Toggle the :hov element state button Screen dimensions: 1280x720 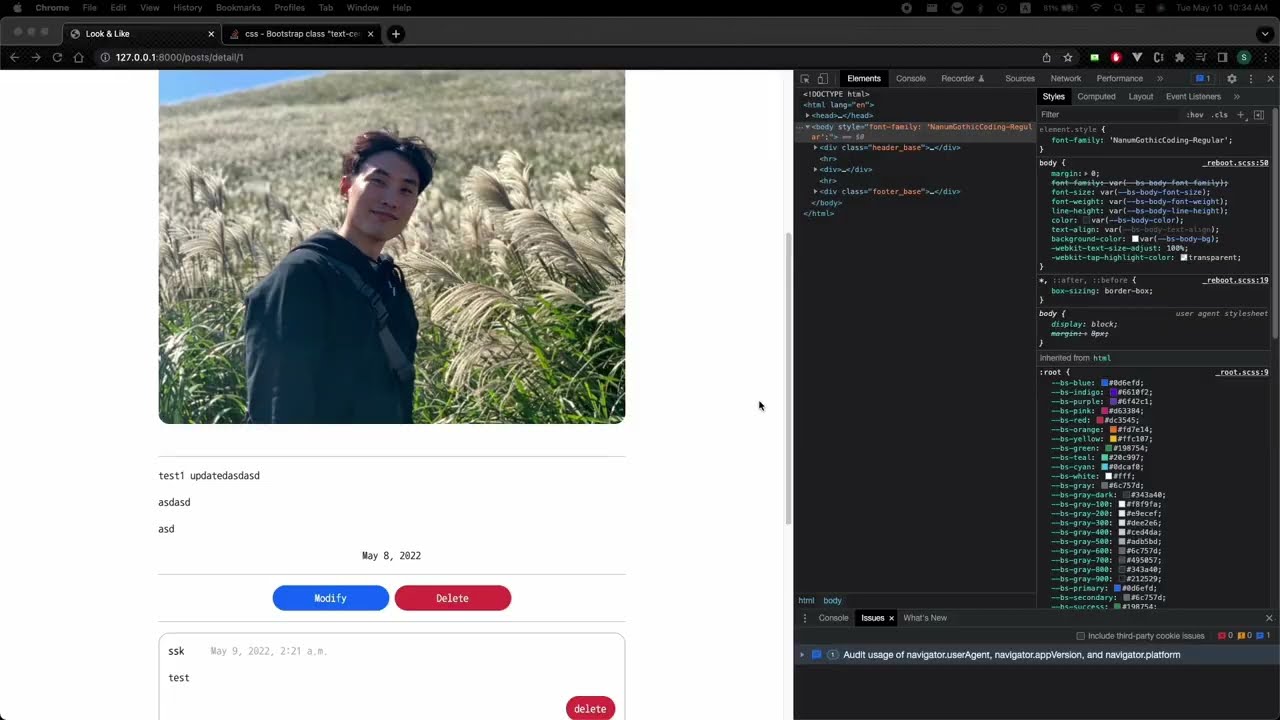pyautogui.click(x=1195, y=115)
